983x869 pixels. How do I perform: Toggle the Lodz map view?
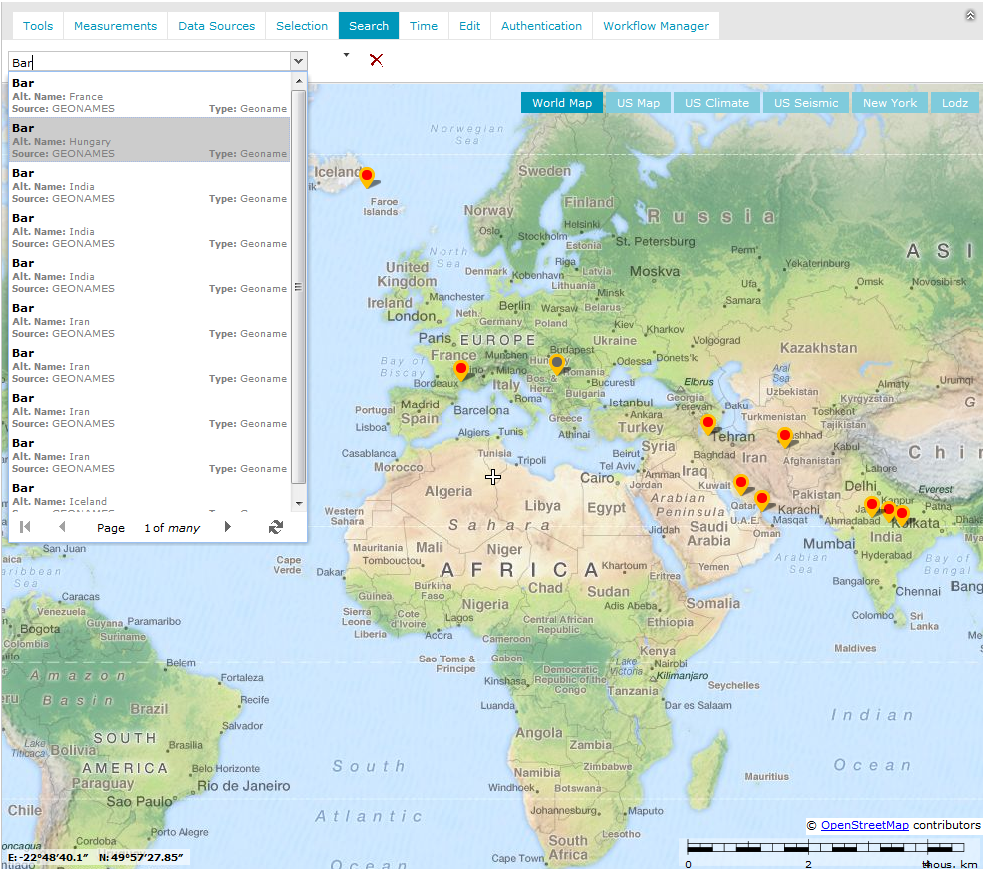coord(954,102)
